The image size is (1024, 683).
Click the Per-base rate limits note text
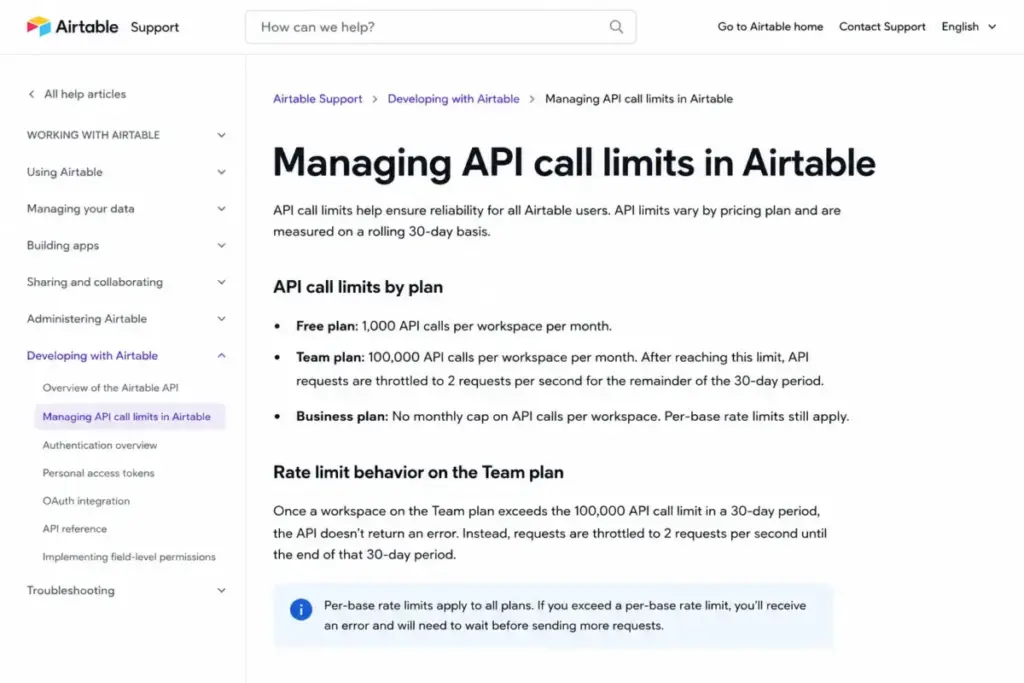point(565,615)
